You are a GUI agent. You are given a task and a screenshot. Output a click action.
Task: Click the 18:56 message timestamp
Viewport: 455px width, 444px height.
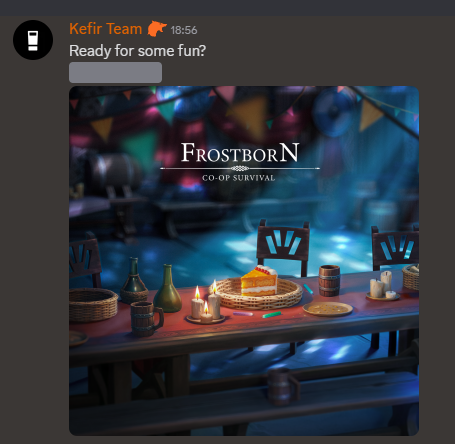(x=184, y=30)
